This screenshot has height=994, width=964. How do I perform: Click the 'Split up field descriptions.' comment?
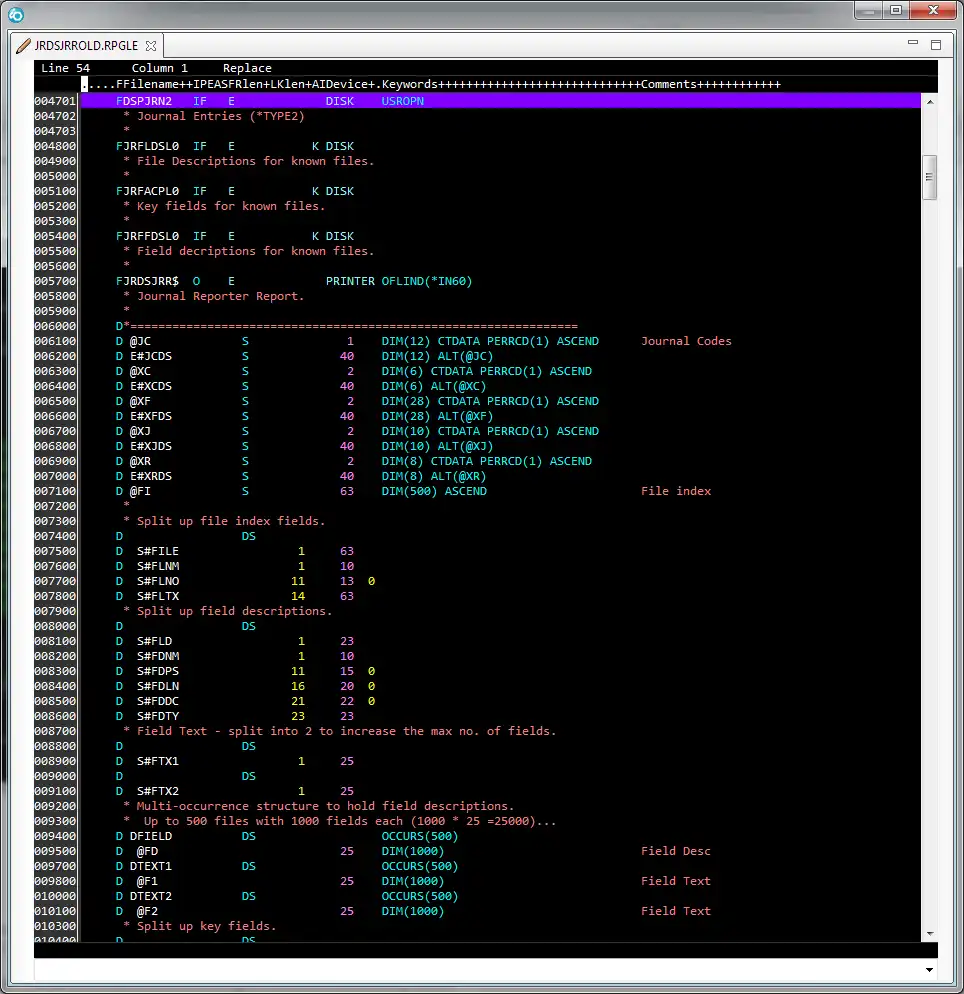click(235, 611)
